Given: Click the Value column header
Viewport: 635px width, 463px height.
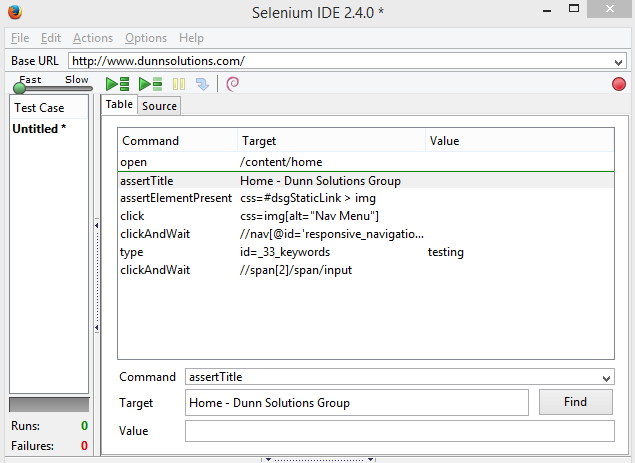Looking at the screenshot, I should point(520,141).
